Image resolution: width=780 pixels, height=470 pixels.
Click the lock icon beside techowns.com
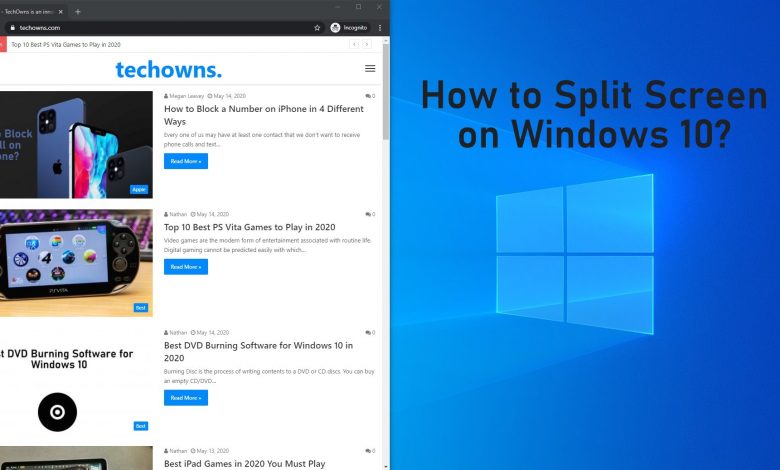click(12, 28)
